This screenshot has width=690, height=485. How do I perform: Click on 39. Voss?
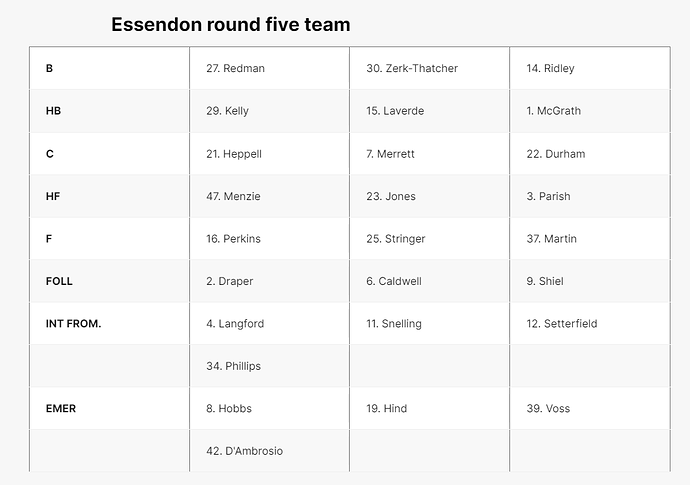point(548,408)
